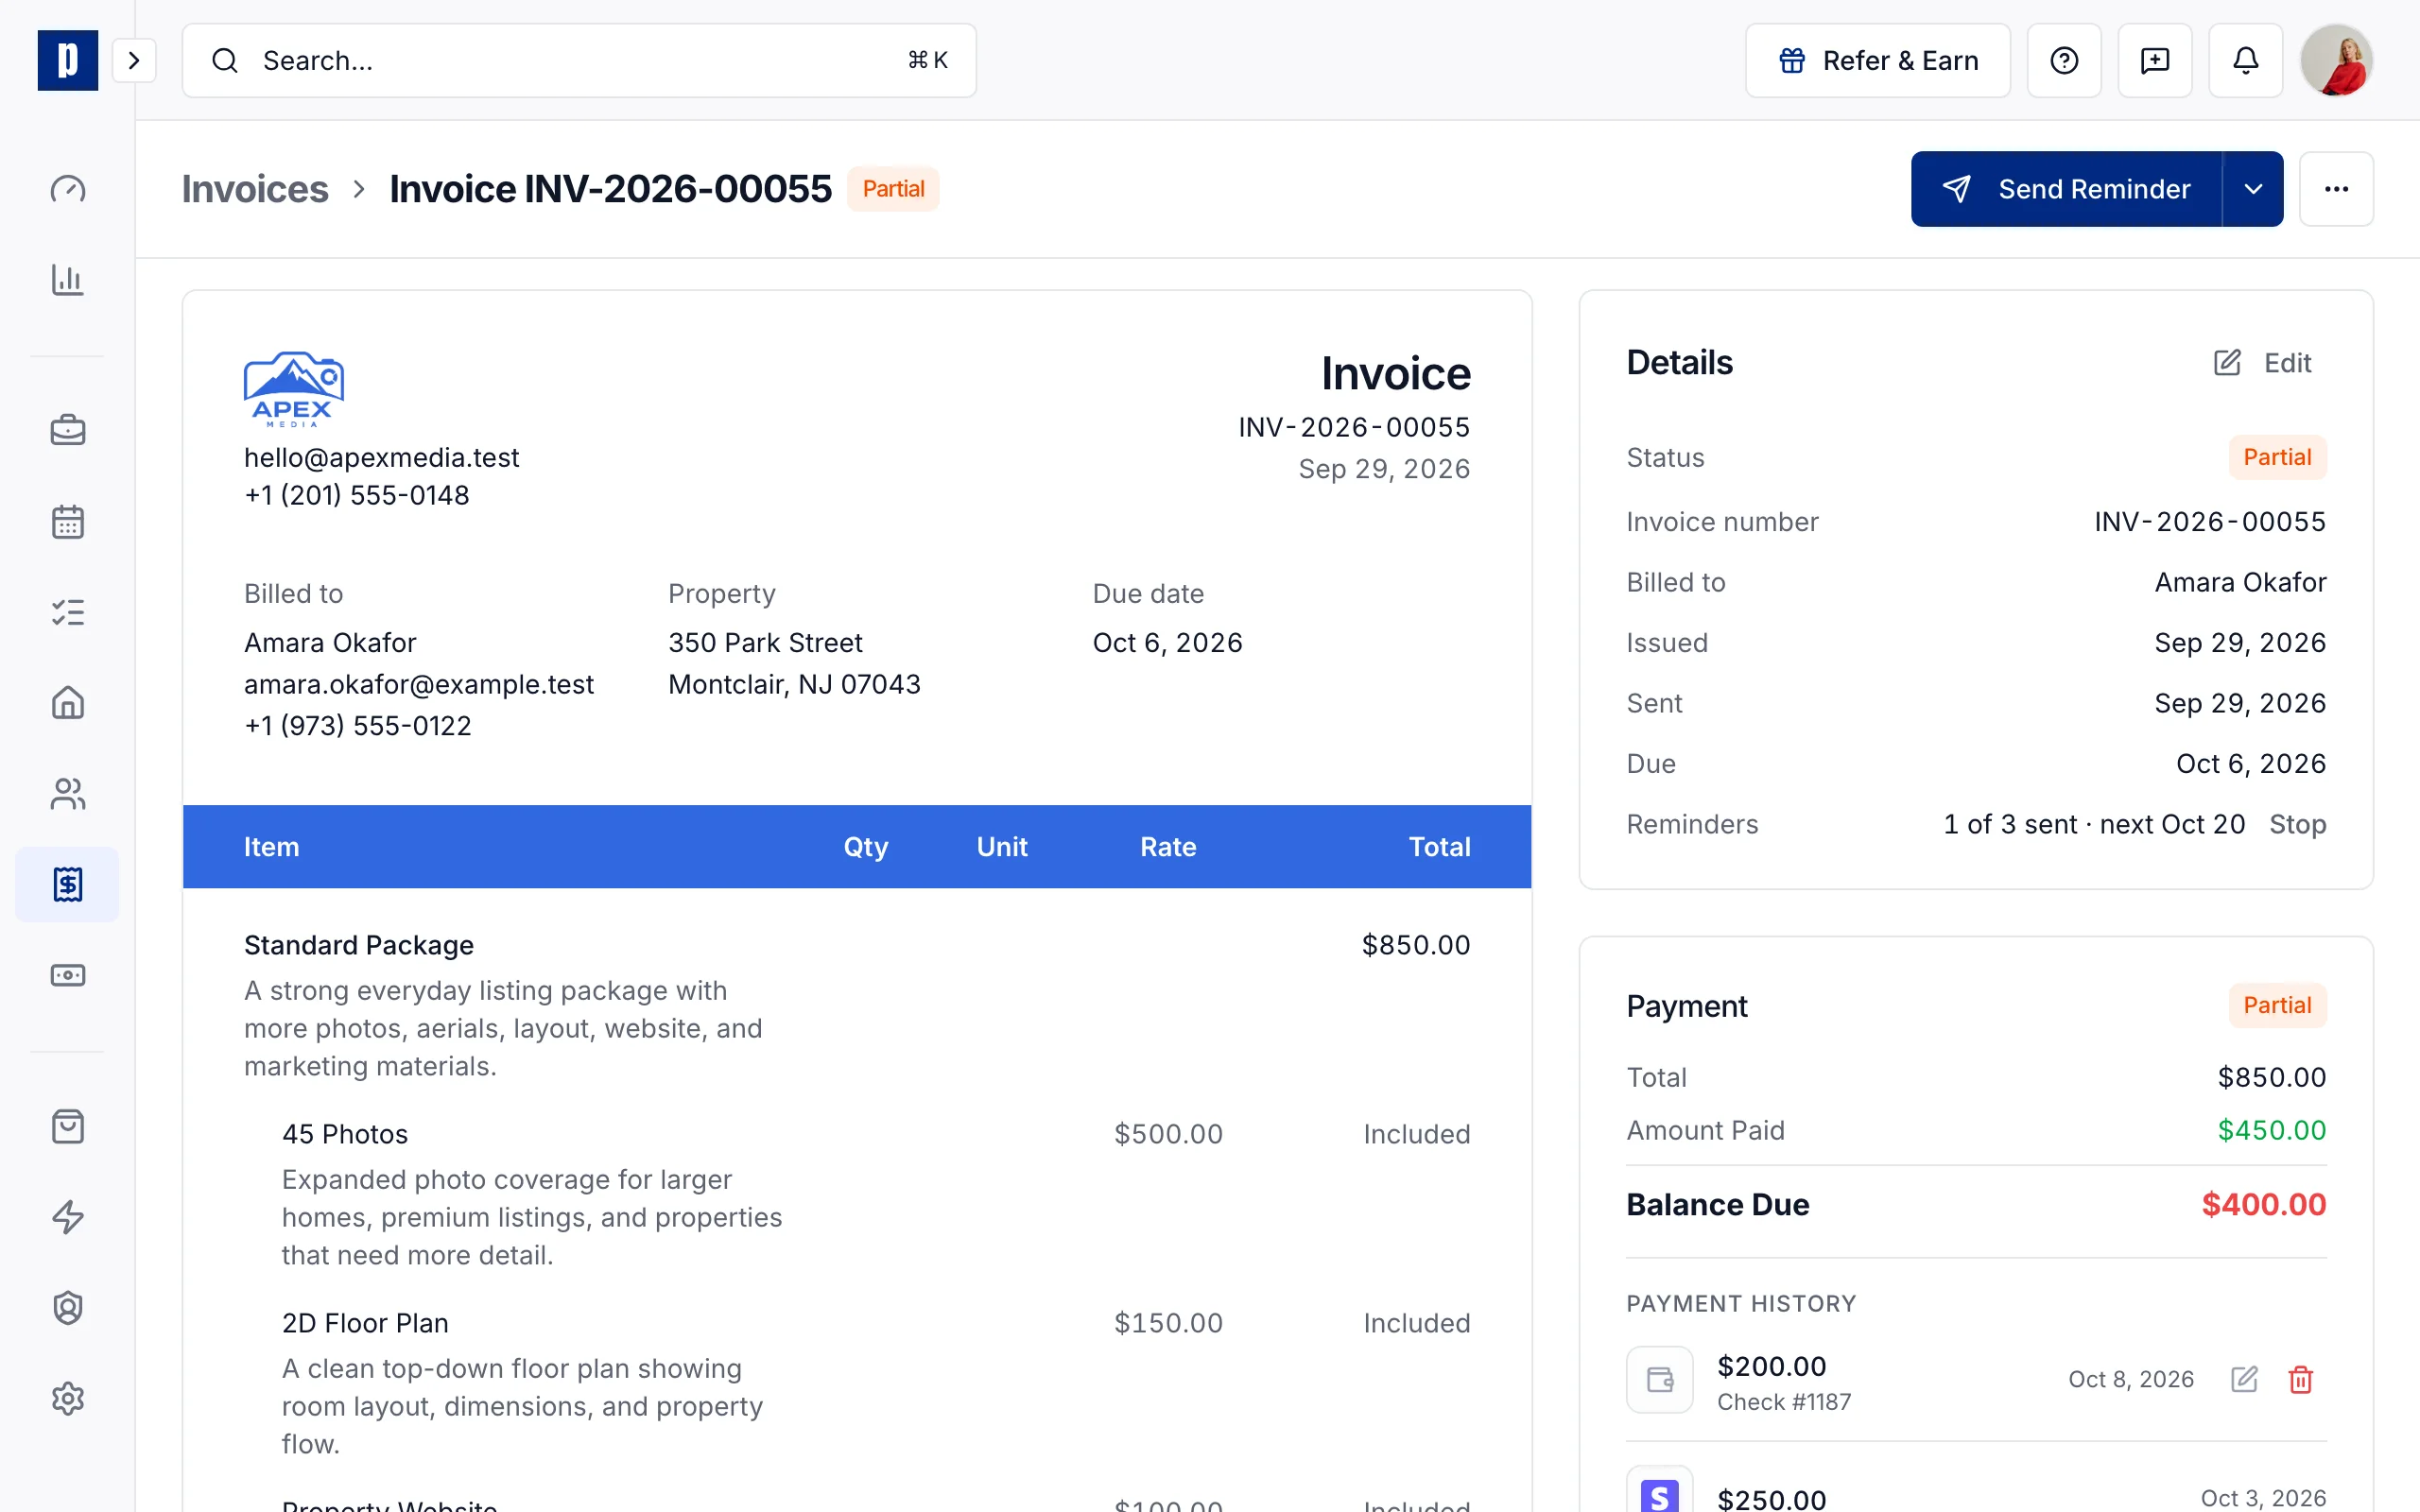This screenshot has width=2420, height=1512.
Task: Open the notifications bell icon
Action: [x=2246, y=60]
